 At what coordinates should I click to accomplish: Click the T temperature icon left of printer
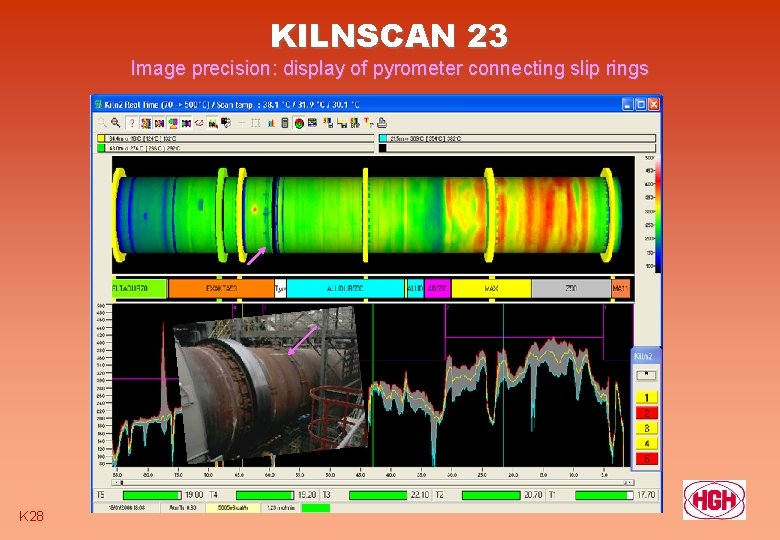pos(369,123)
